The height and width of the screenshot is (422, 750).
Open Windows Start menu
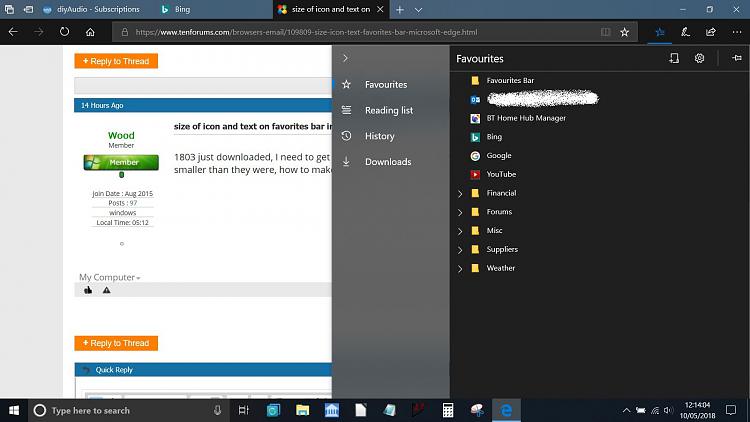click(x=14, y=410)
